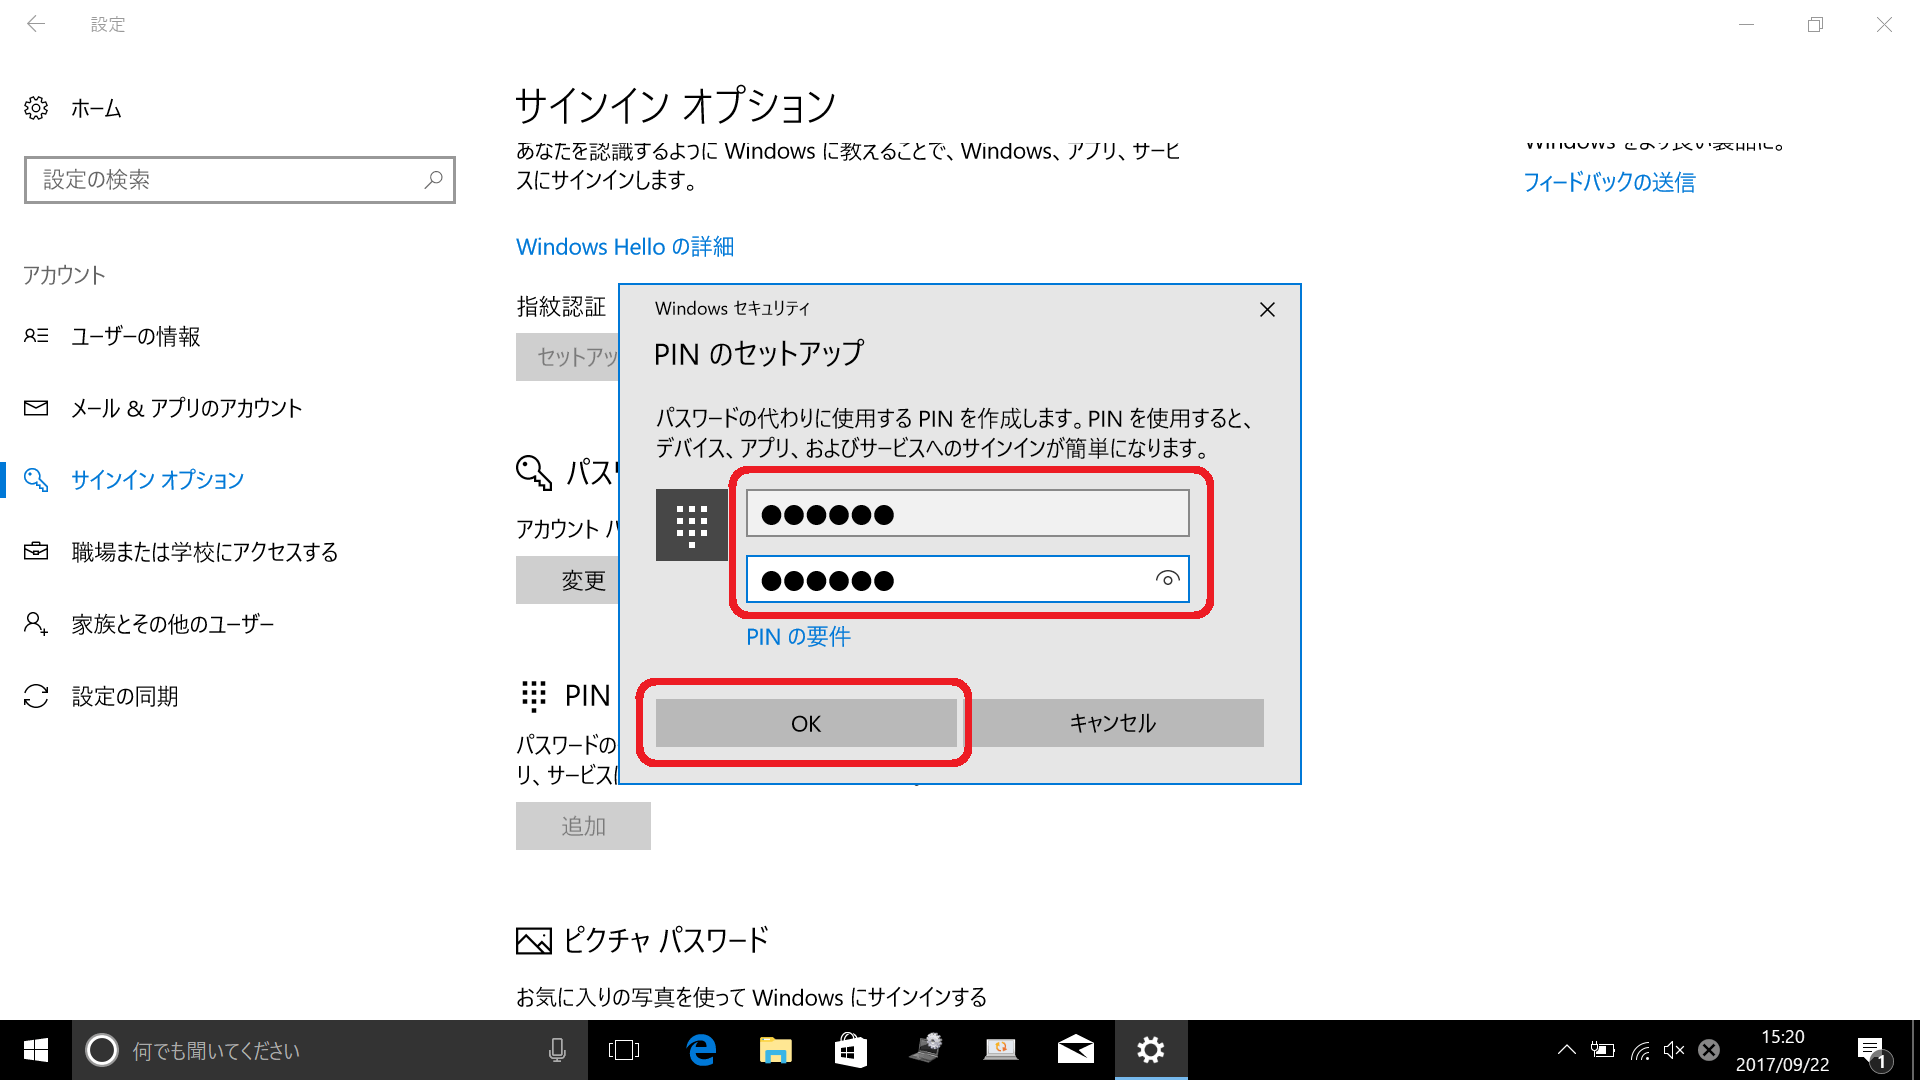The height and width of the screenshot is (1080, 1920).
Task: Close the Windows セキュリティ dialog
Action: 1267,310
